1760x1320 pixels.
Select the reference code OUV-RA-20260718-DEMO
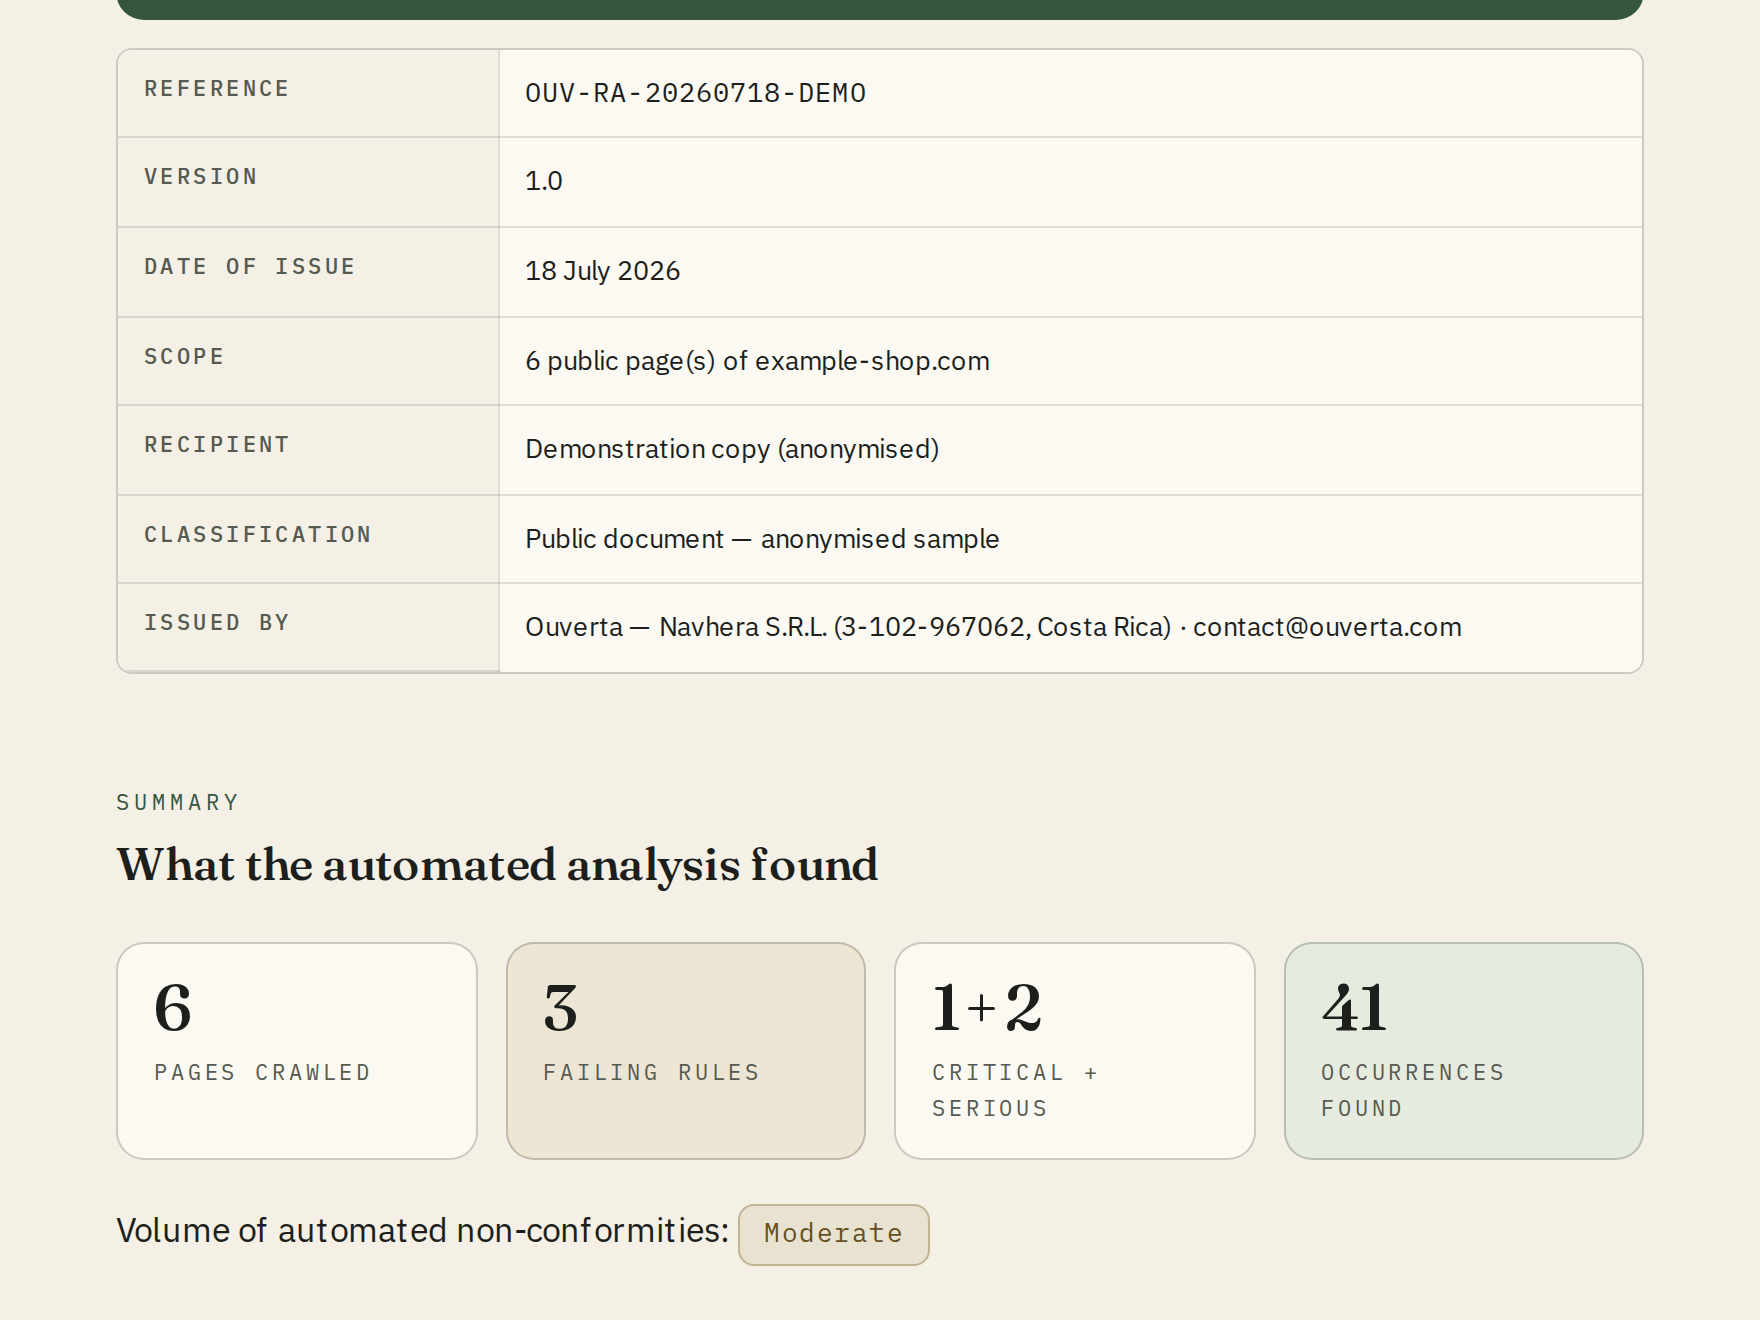pyautogui.click(x=695, y=93)
